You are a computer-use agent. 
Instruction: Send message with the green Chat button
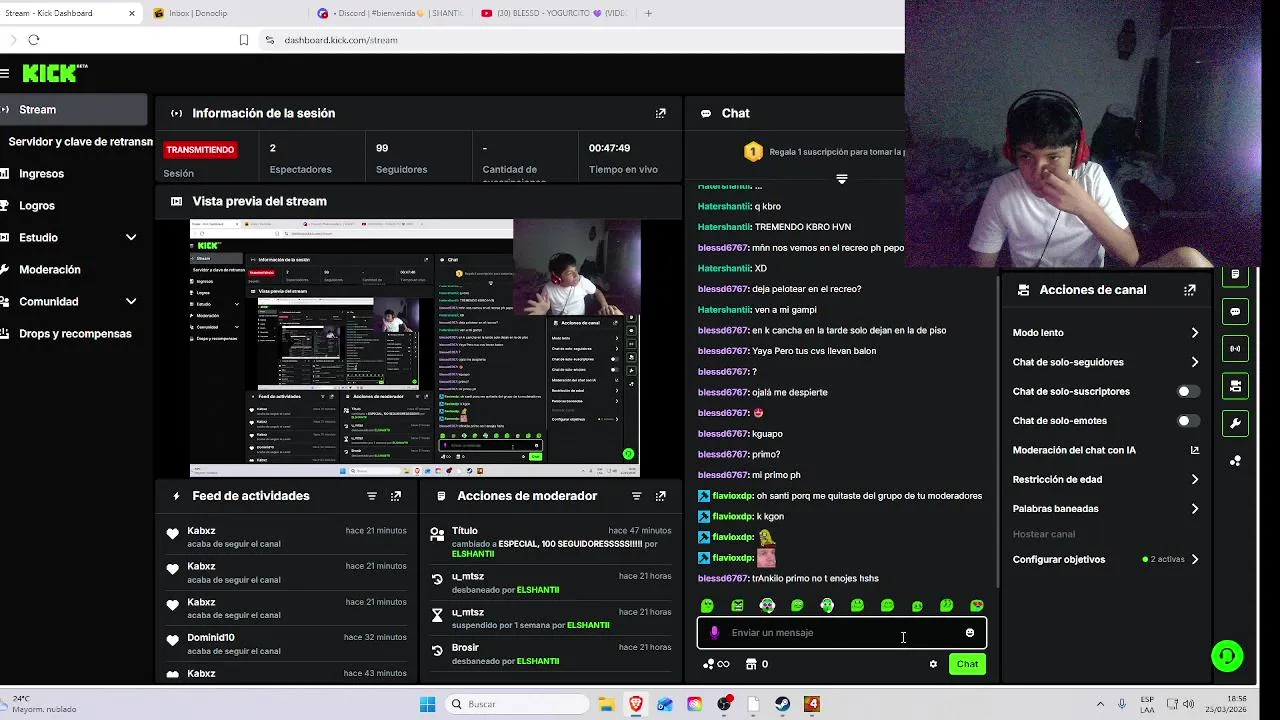(967, 664)
